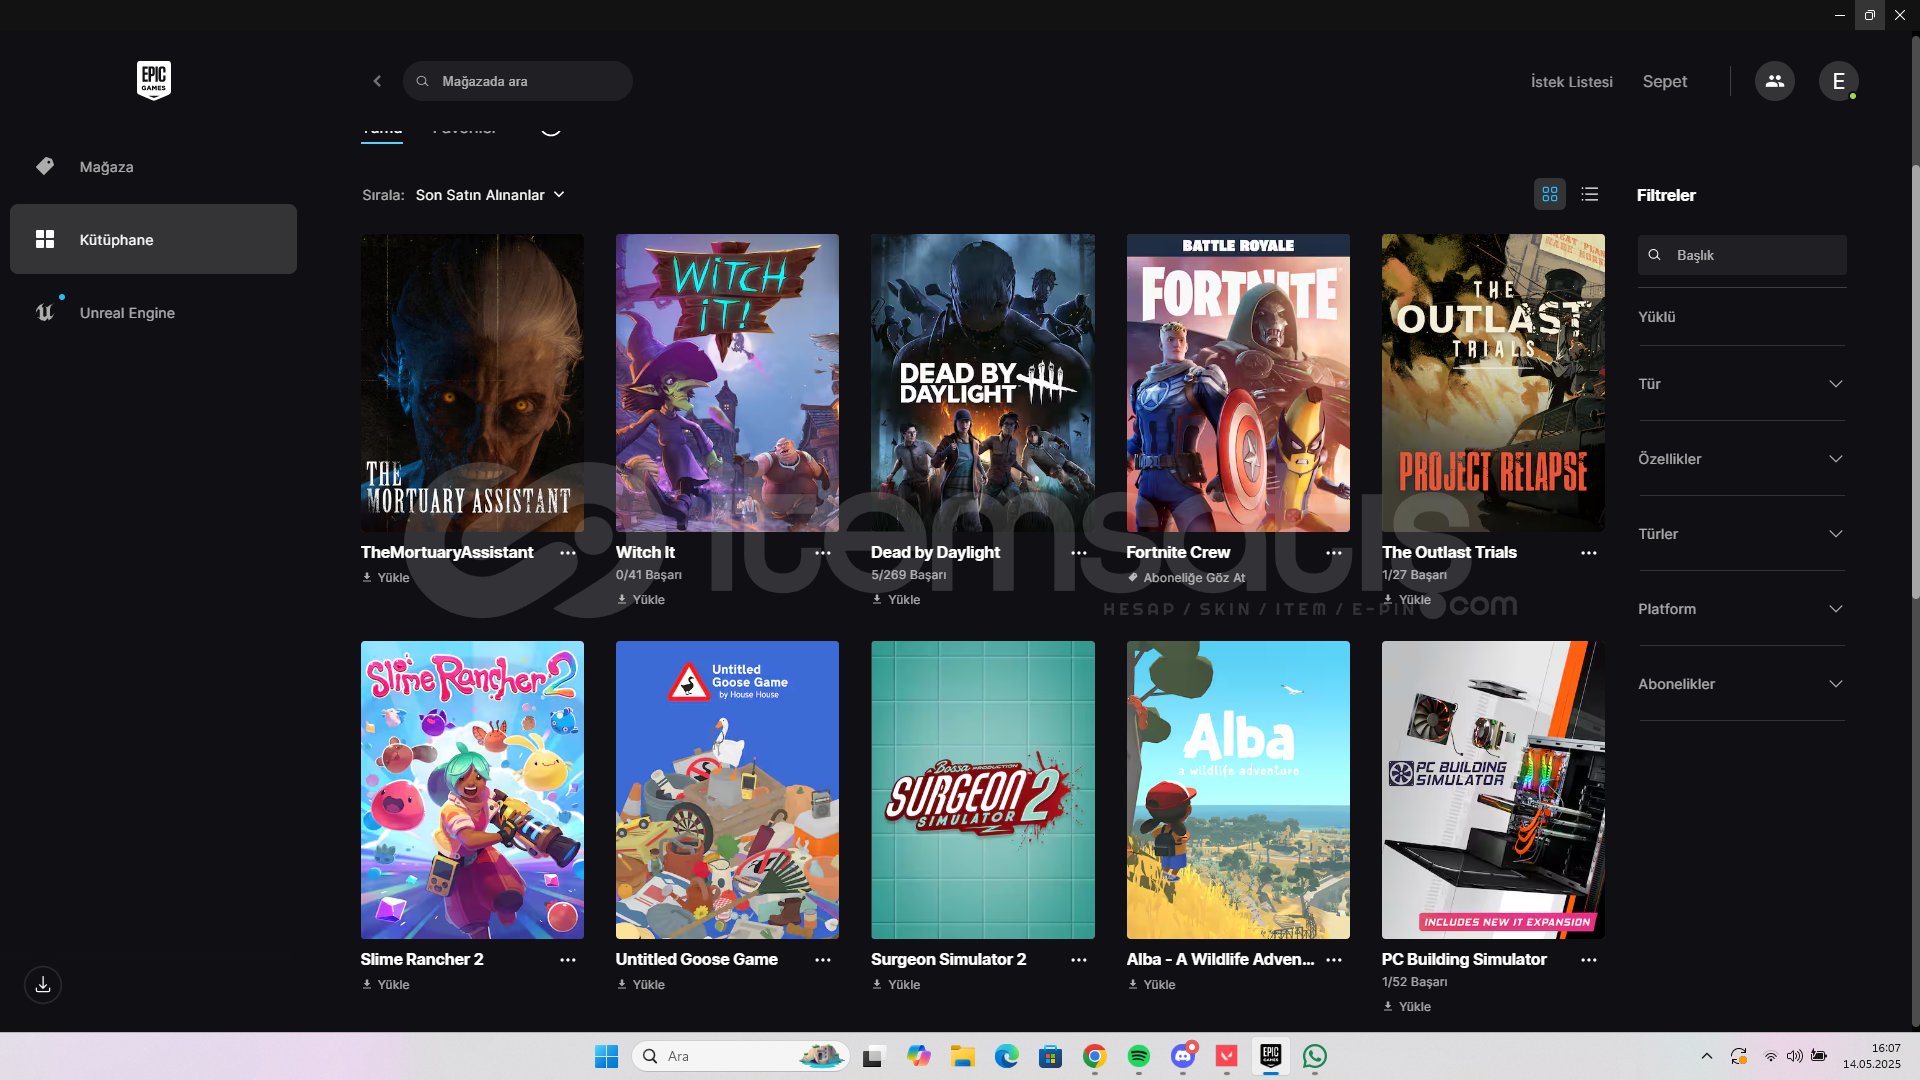This screenshot has width=1920, height=1080.
Task: Click the Epic Games logo
Action: (154, 81)
